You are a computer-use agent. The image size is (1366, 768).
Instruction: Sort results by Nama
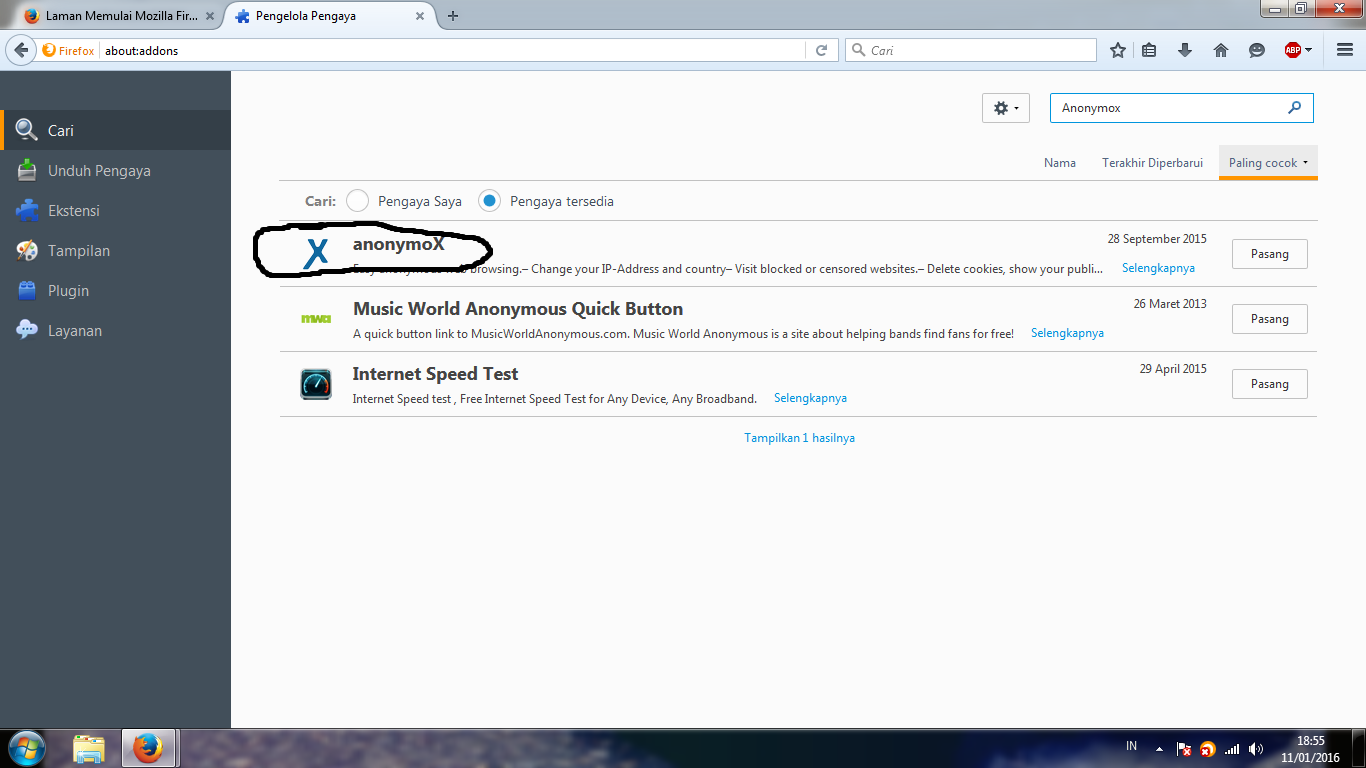point(1060,163)
